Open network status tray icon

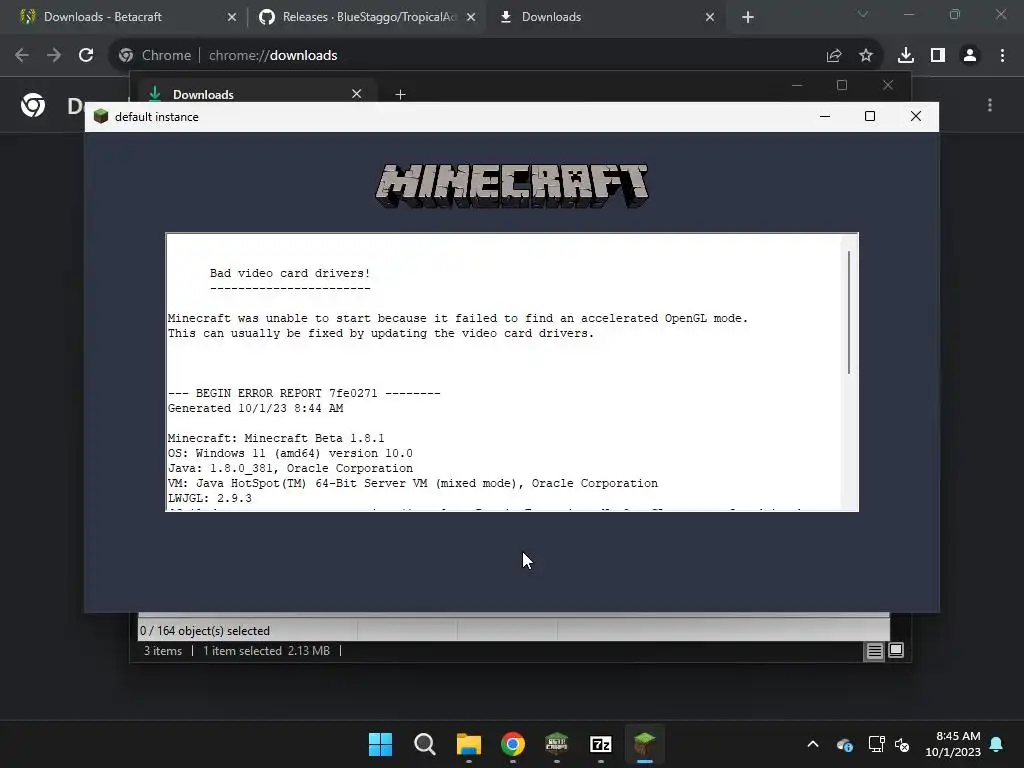[x=876, y=744]
